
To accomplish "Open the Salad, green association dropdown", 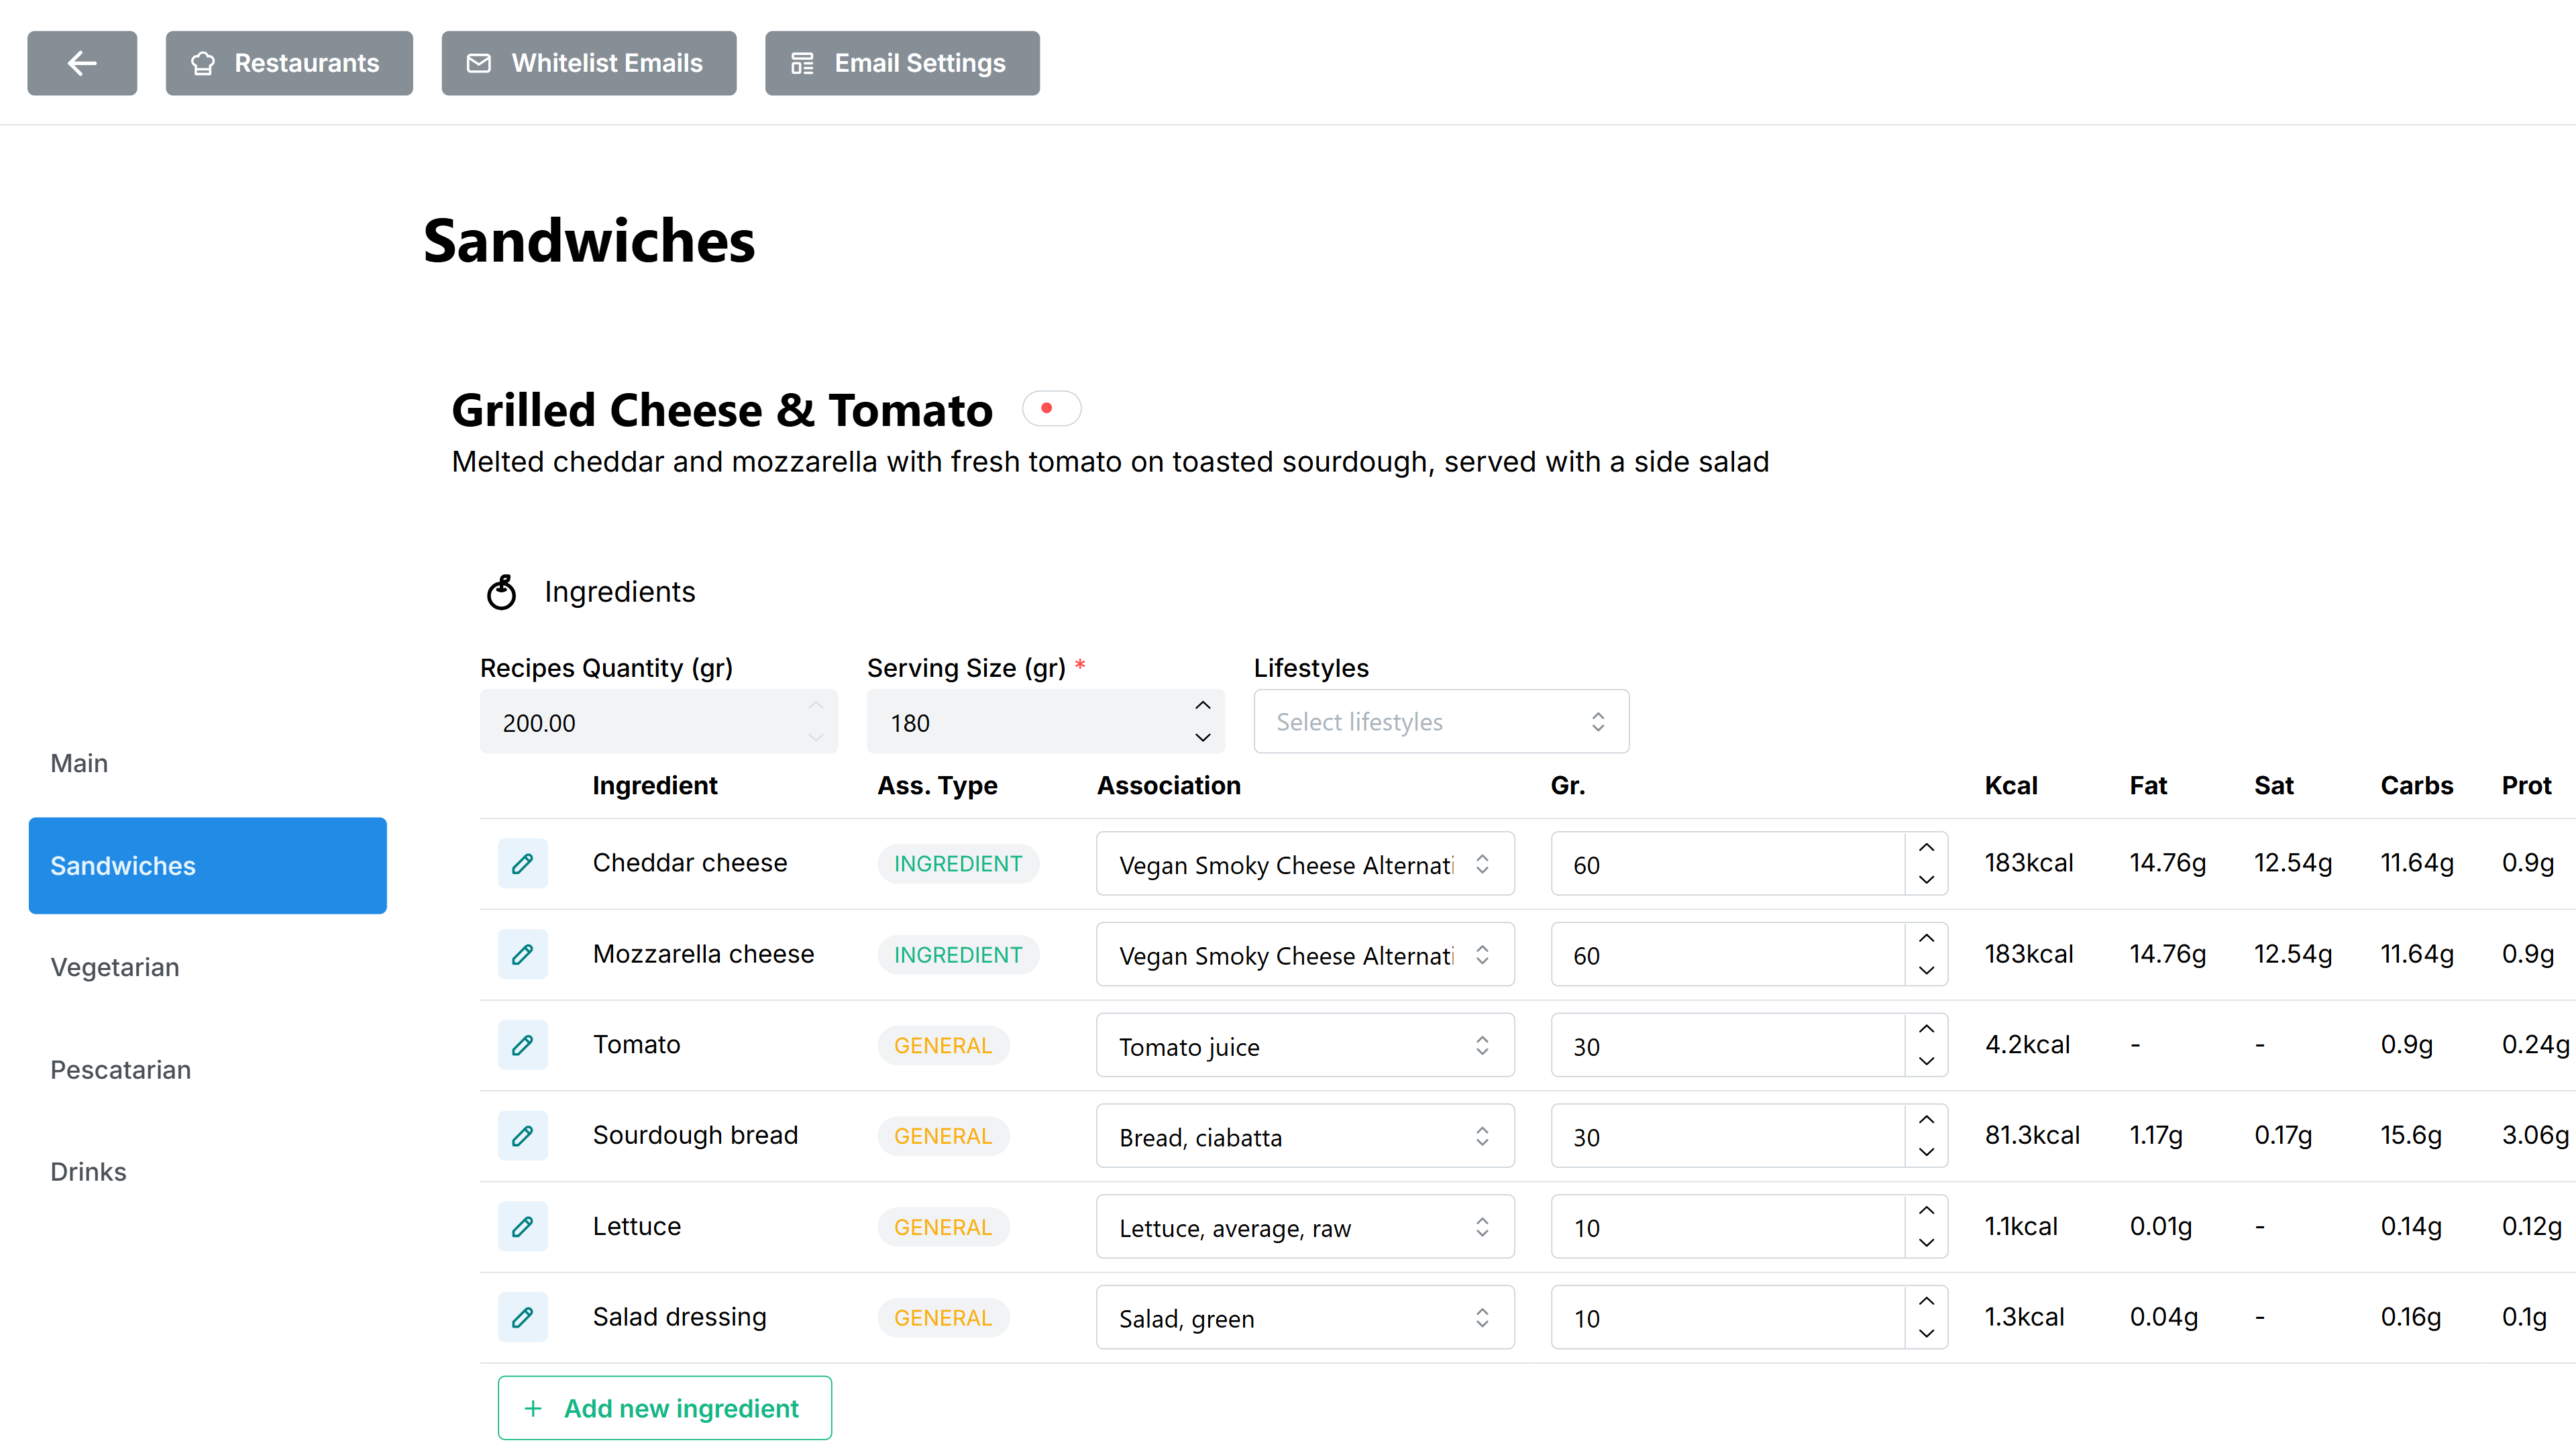I will point(1305,1318).
